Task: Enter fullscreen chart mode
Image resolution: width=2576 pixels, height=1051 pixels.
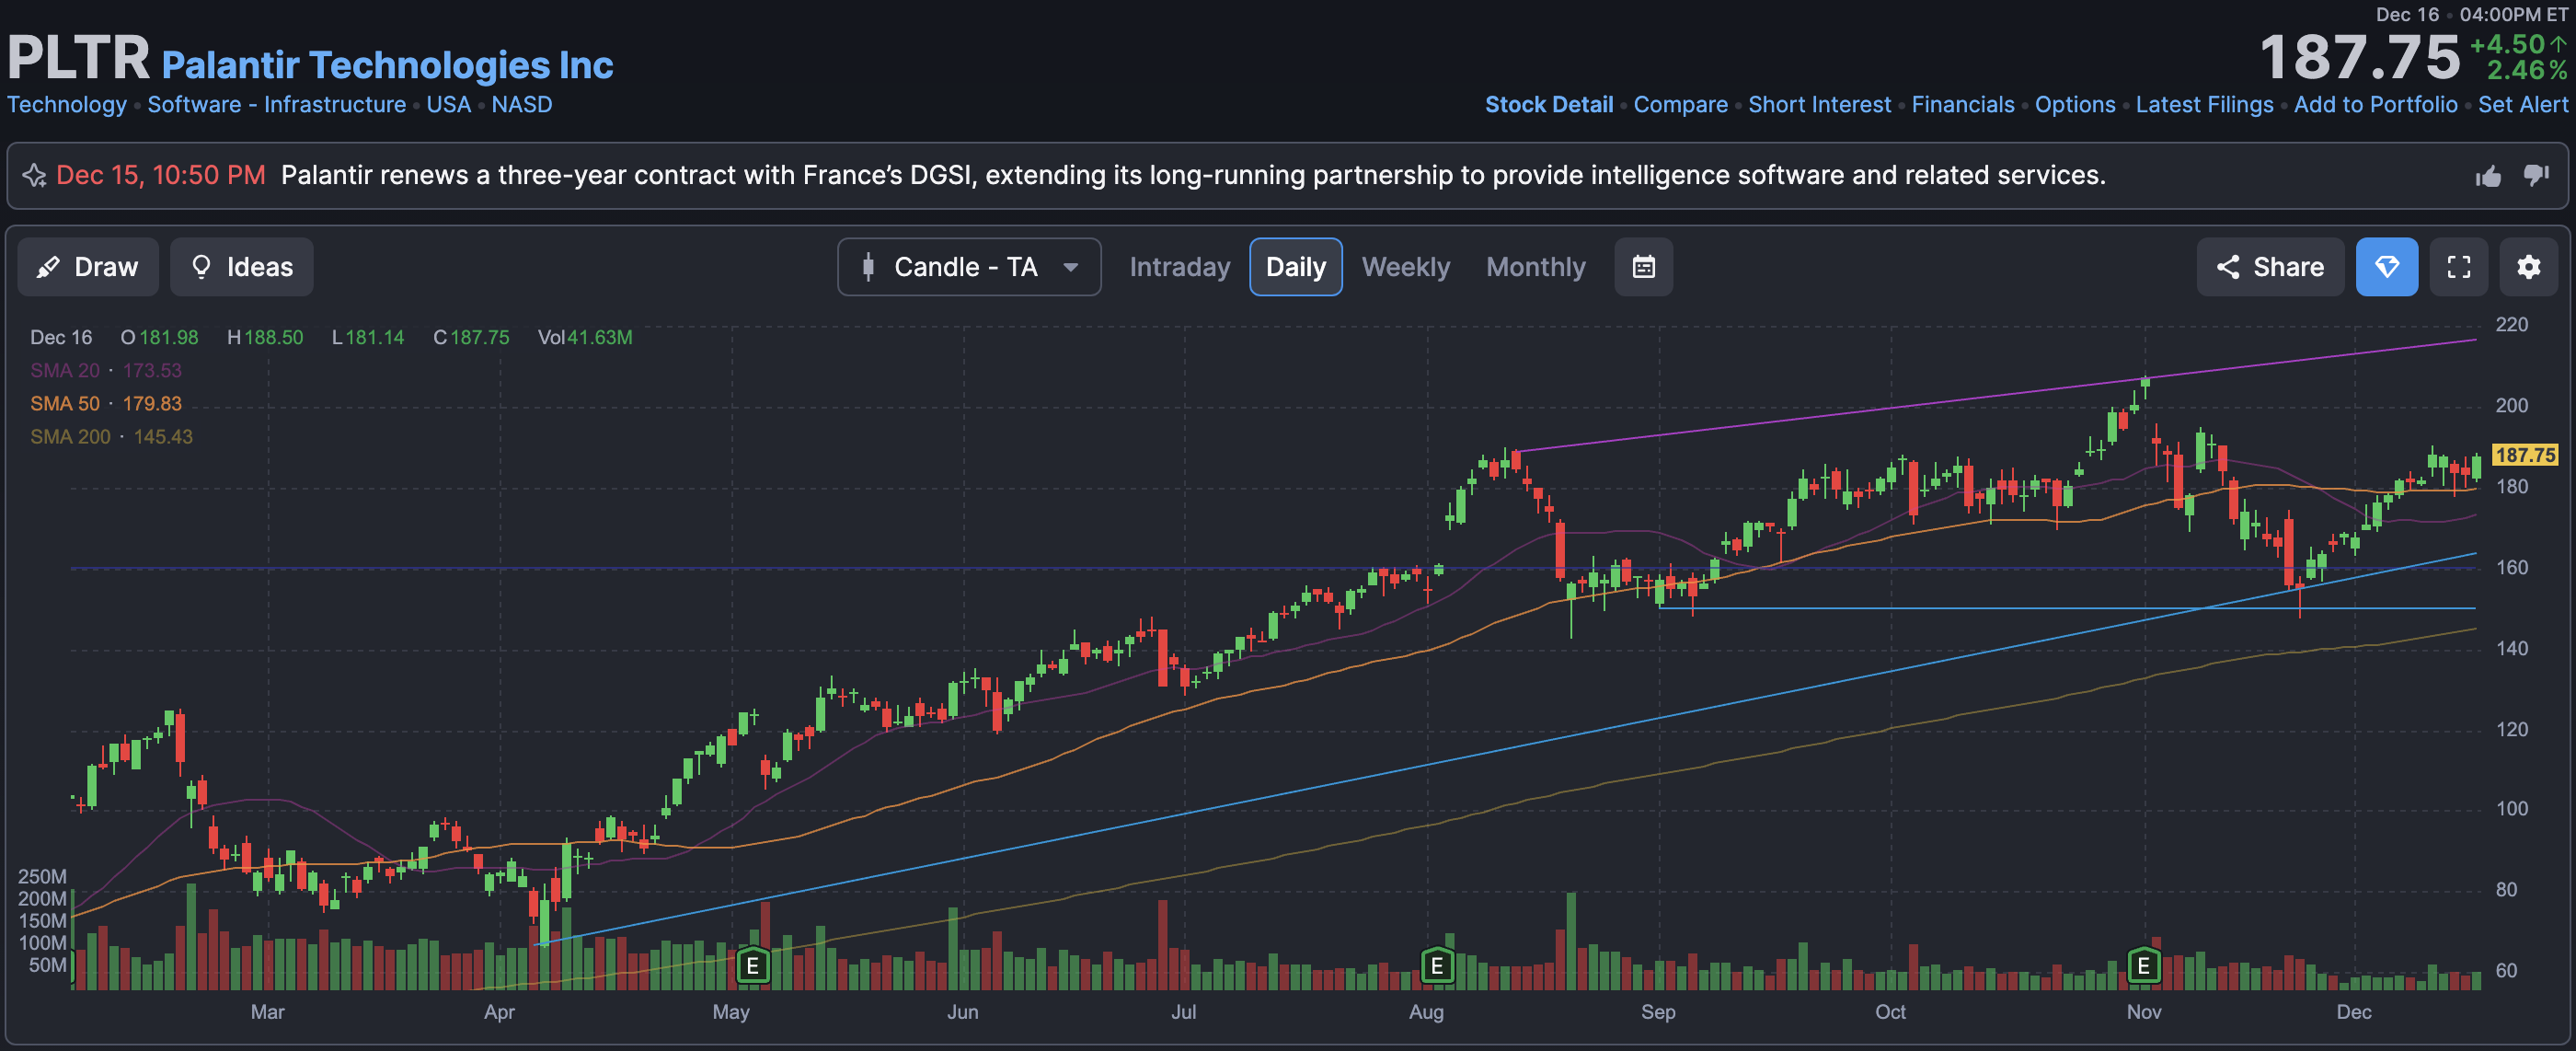Action: coord(2458,267)
